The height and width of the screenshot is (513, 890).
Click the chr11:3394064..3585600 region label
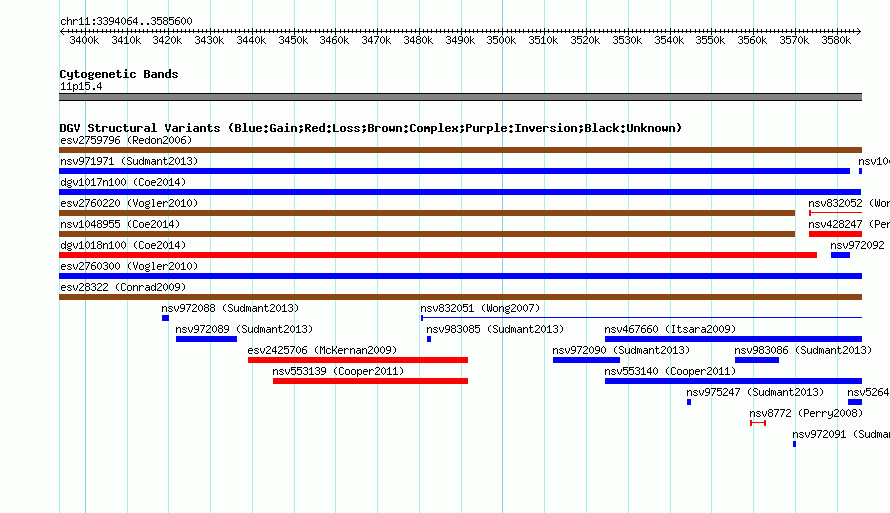tap(126, 21)
